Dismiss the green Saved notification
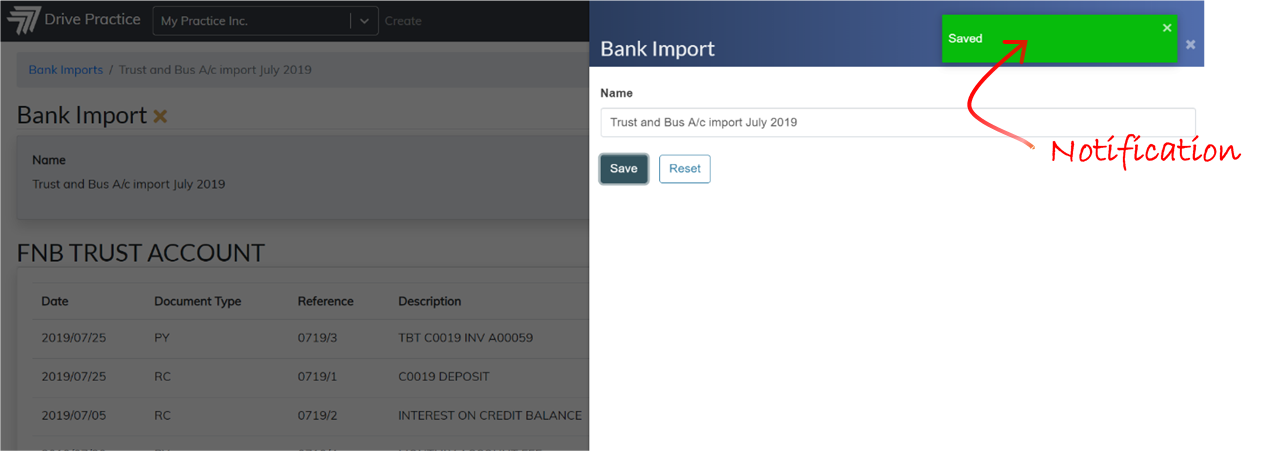The image size is (1265, 452). point(1166,28)
